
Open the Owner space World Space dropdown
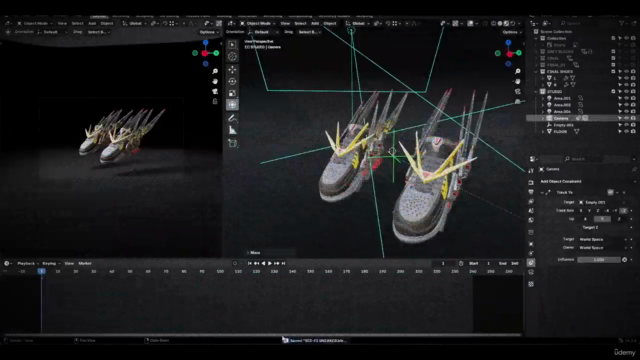click(x=602, y=248)
